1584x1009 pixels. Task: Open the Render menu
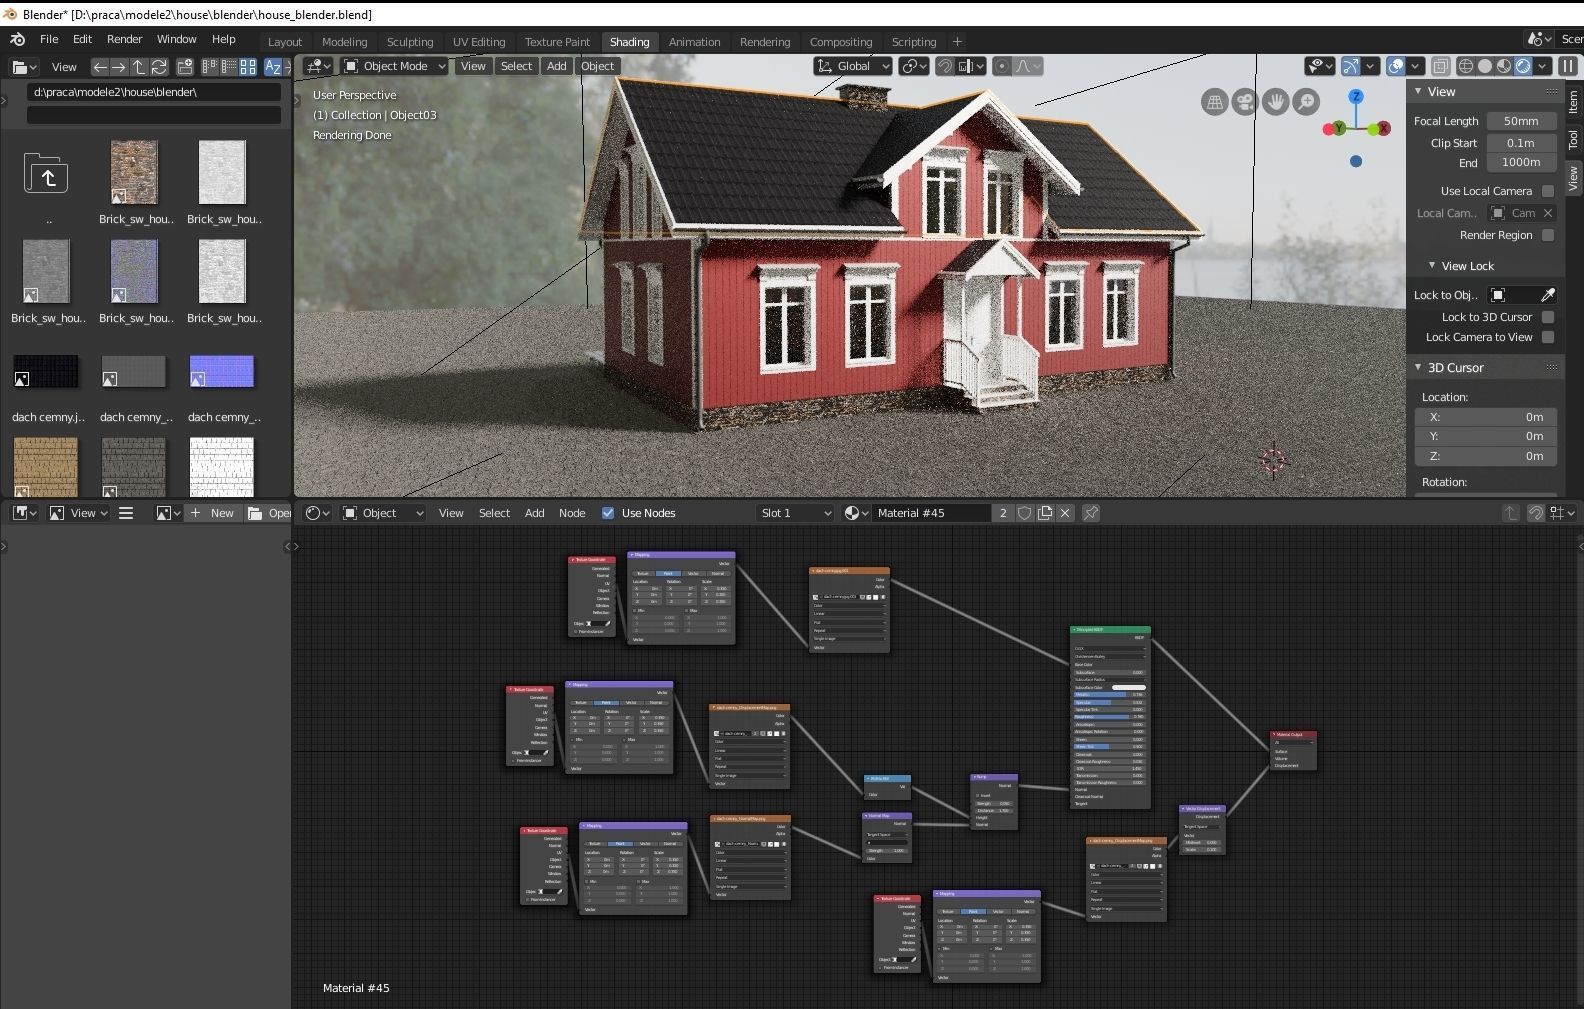click(125, 39)
